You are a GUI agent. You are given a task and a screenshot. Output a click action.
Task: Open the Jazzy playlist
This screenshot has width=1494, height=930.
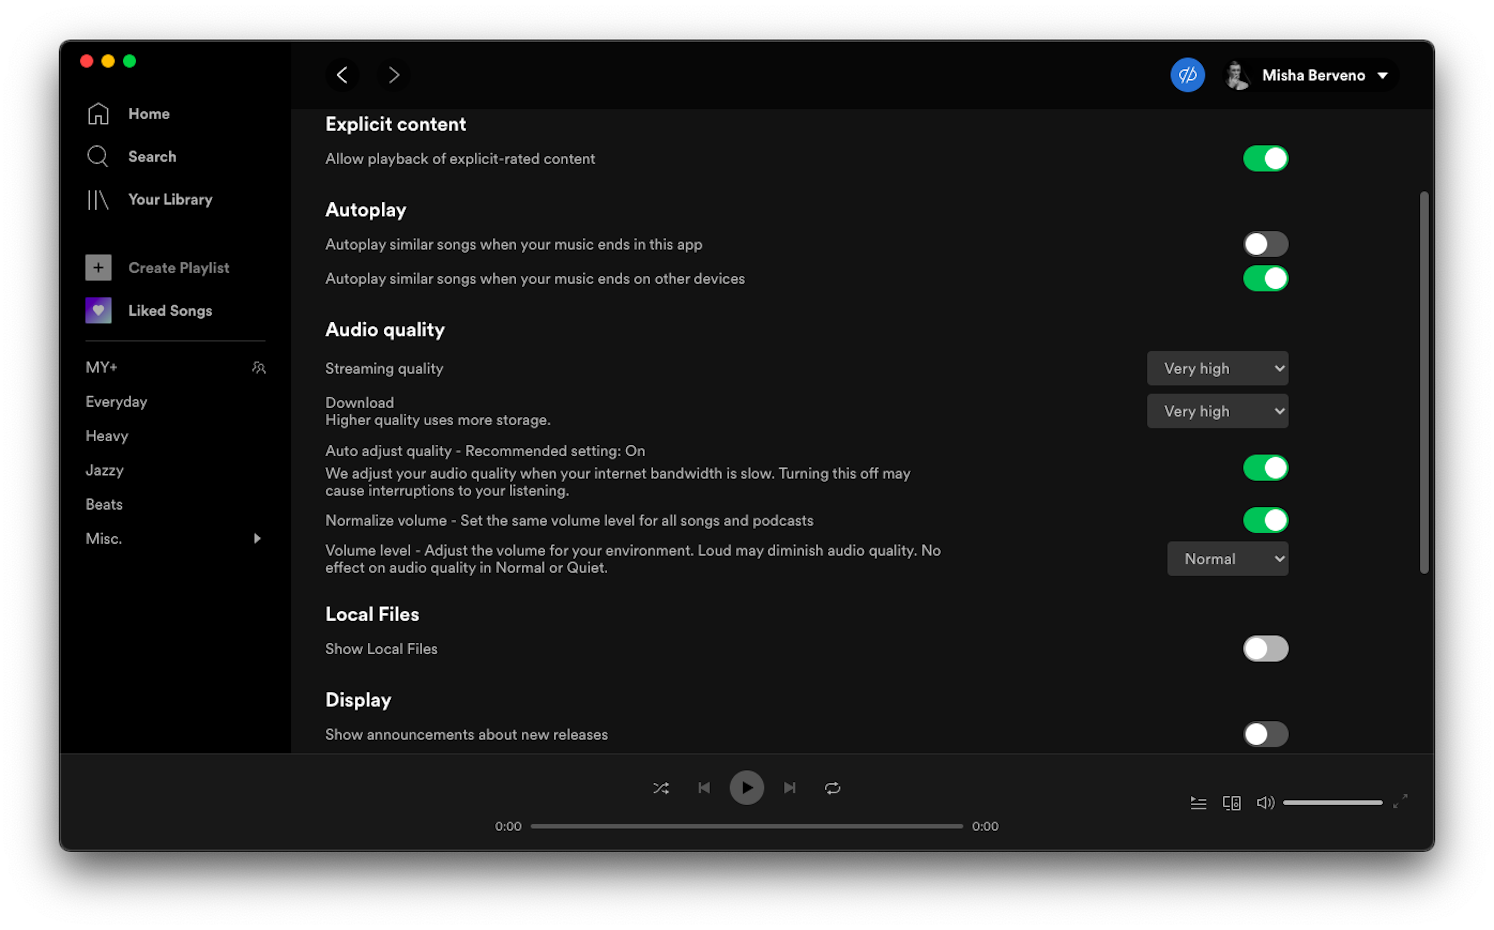(104, 470)
